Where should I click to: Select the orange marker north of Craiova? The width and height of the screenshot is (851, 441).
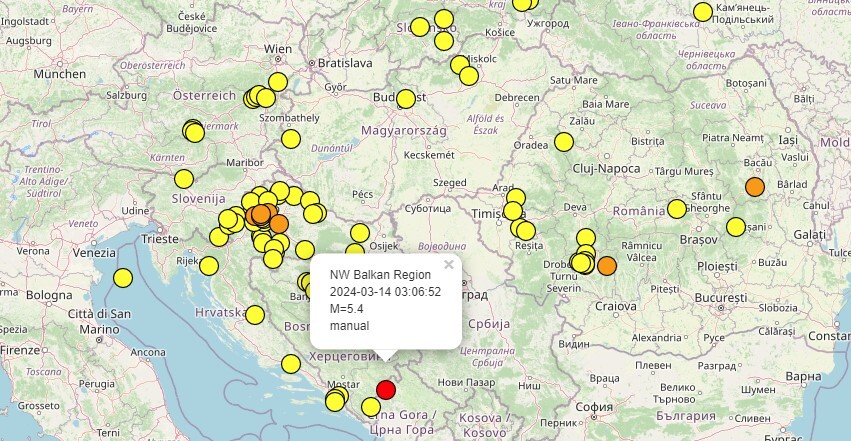click(x=607, y=265)
